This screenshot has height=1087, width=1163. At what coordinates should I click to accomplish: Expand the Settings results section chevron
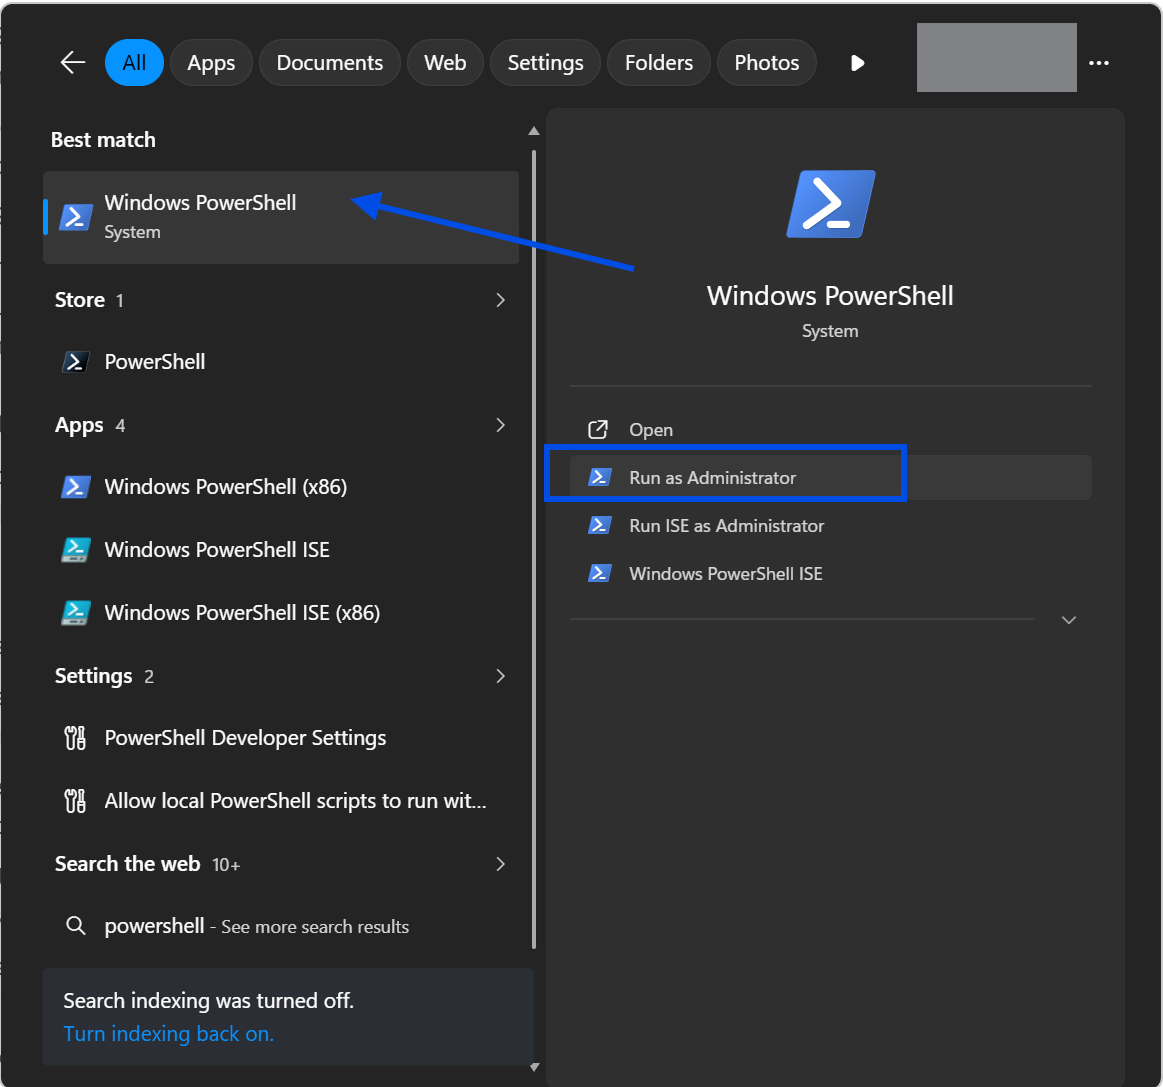pyautogui.click(x=500, y=676)
